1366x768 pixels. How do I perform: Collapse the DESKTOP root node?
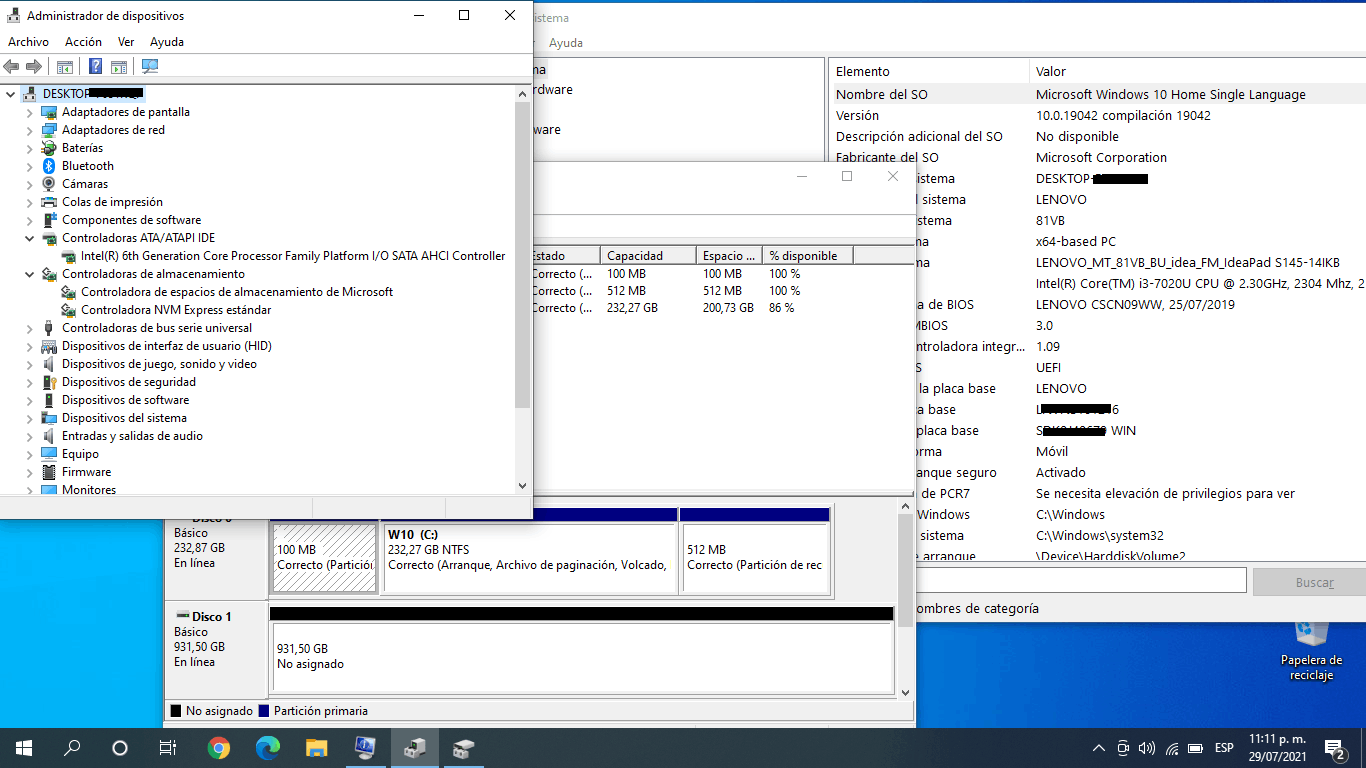coord(10,94)
